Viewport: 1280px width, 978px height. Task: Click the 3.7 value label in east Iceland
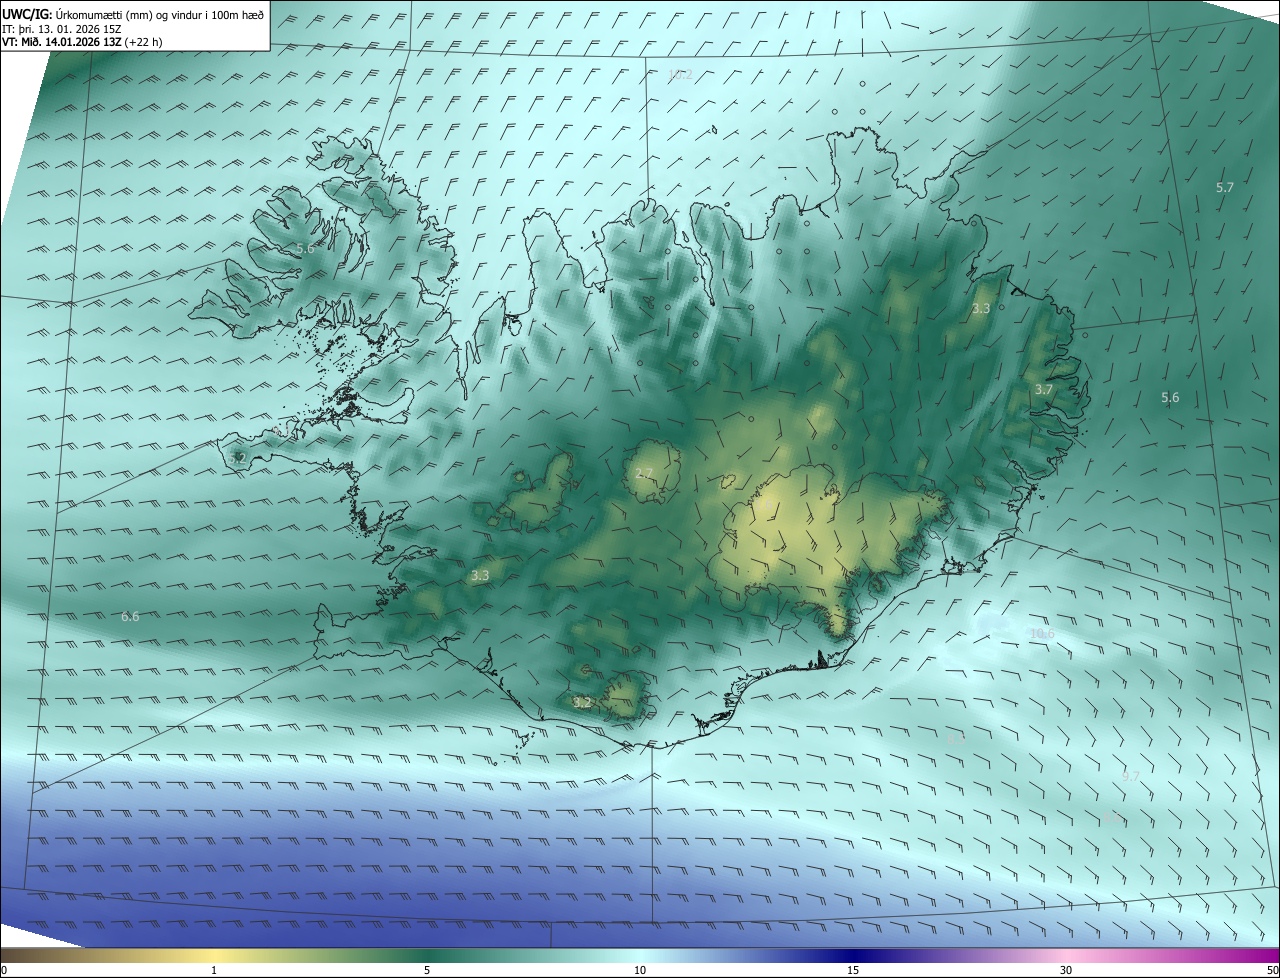click(1044, 390)
